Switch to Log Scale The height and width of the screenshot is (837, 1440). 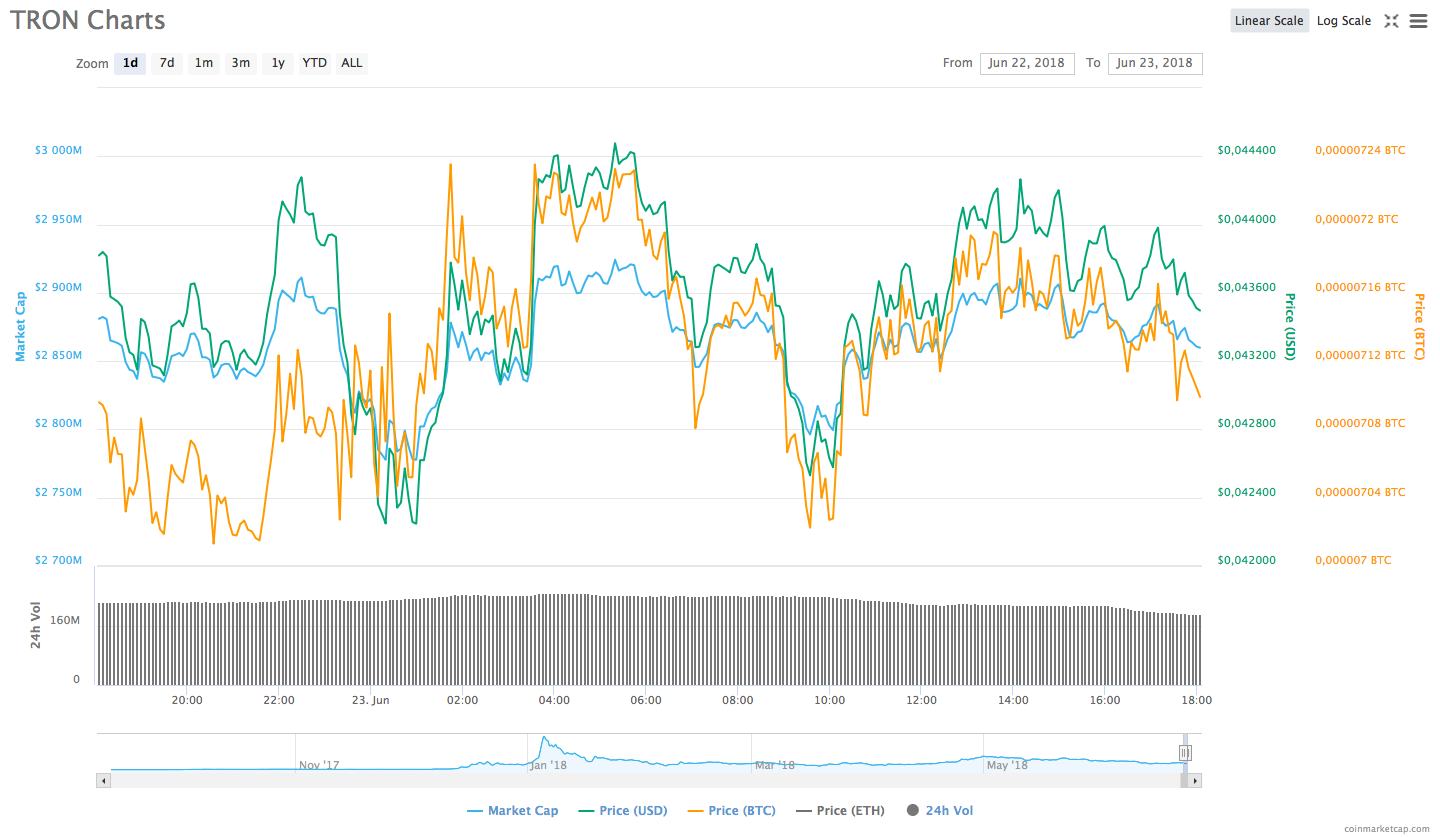pyautogui.click(x=1344, y=21)
